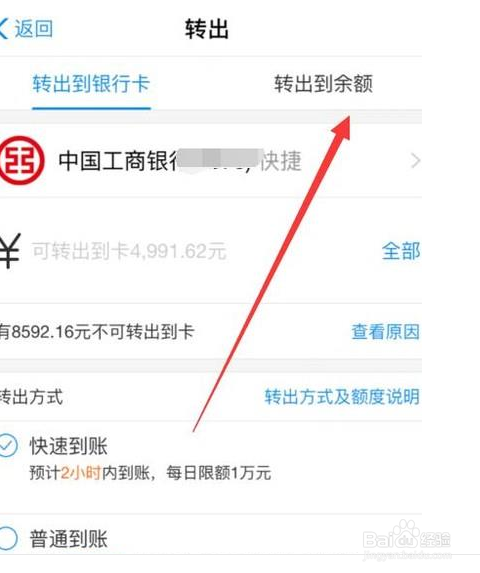480x573 pixels.
Task: Switch to 转出到银行卡 tab
Action: (x=91, y=84)
